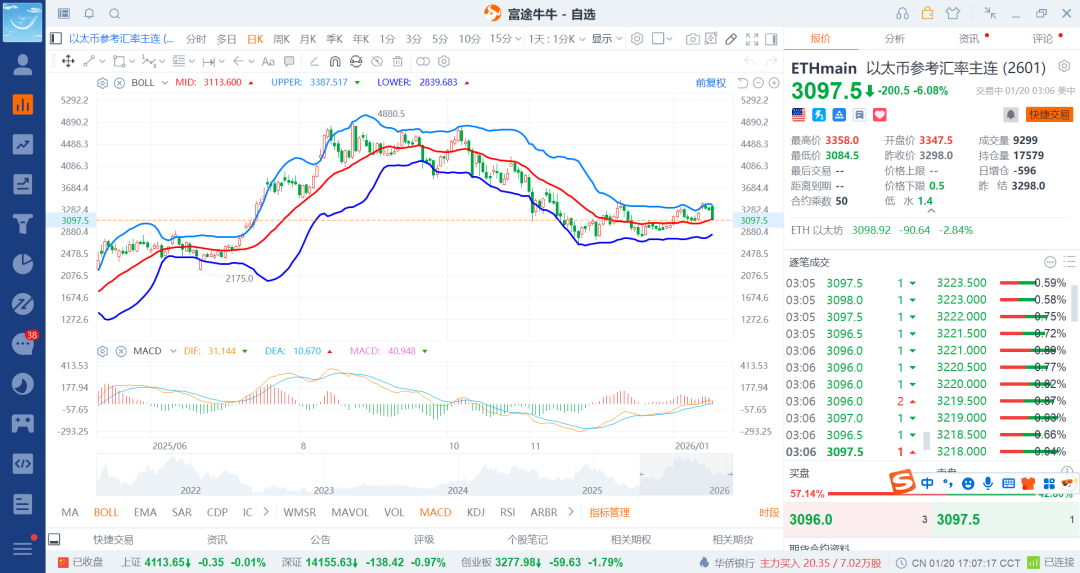Expand the MACD indicator dropdown arrow
Screen dimensions: 1080x573
click(173, 351)
